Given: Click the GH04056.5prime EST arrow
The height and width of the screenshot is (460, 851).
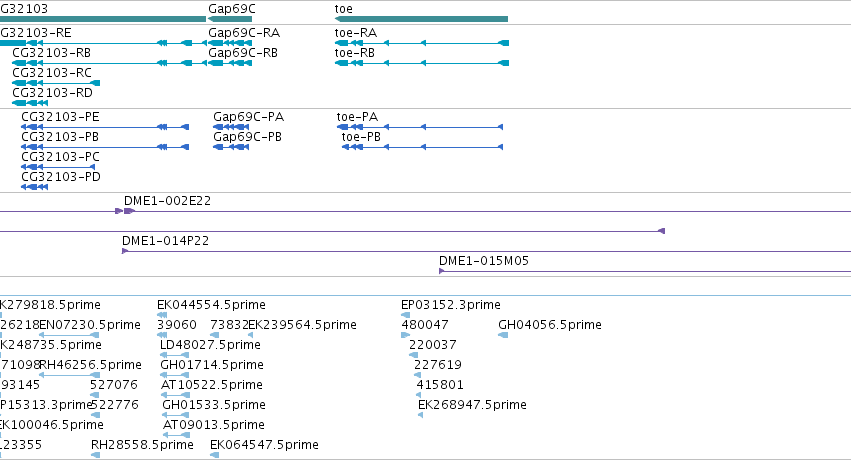Looking at the screenshot, I should [503, 335].
